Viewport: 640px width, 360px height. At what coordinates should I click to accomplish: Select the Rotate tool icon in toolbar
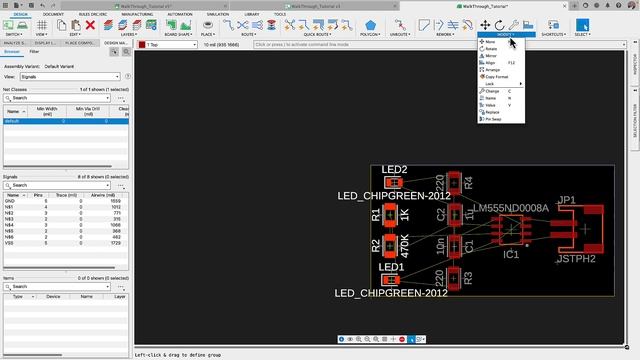tap(499, 25)
